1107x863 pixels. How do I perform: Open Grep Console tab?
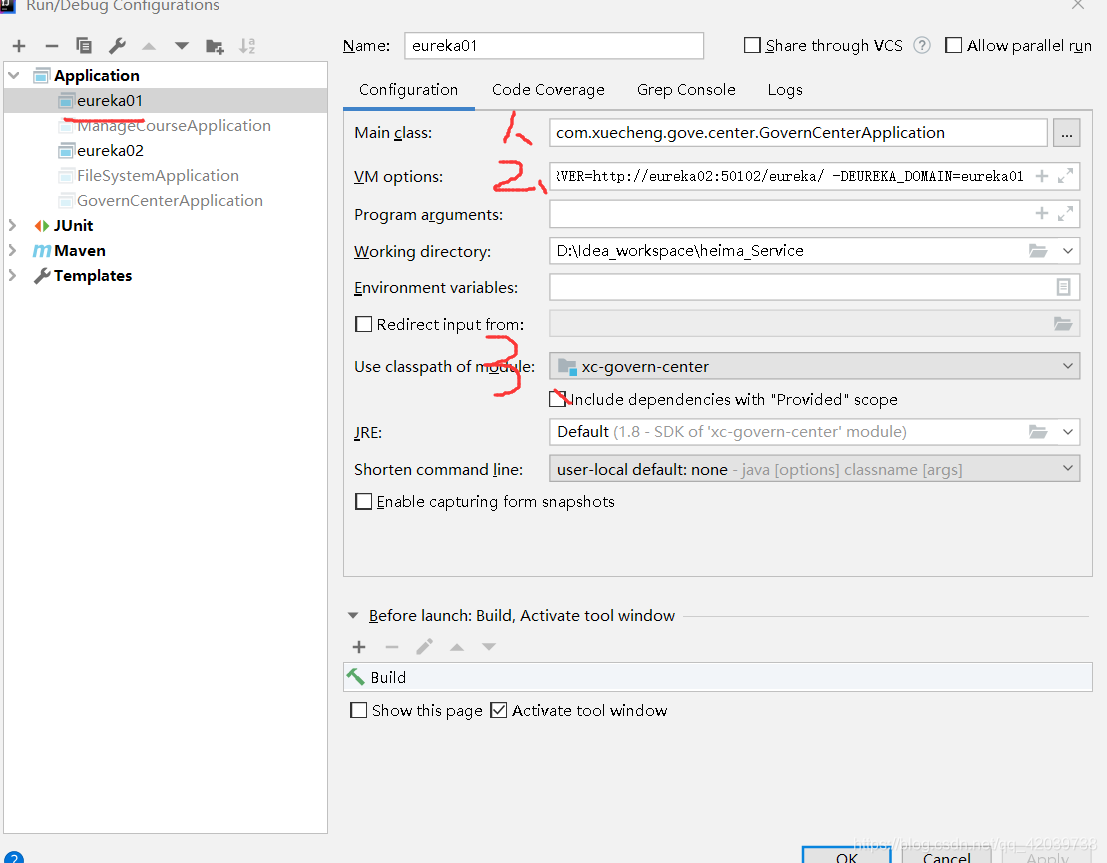tap(686, 90)
